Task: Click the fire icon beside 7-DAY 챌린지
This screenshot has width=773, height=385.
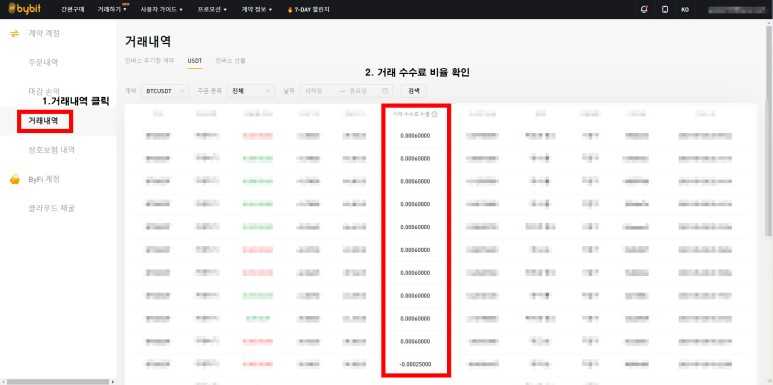Action: tap(290, 9)
